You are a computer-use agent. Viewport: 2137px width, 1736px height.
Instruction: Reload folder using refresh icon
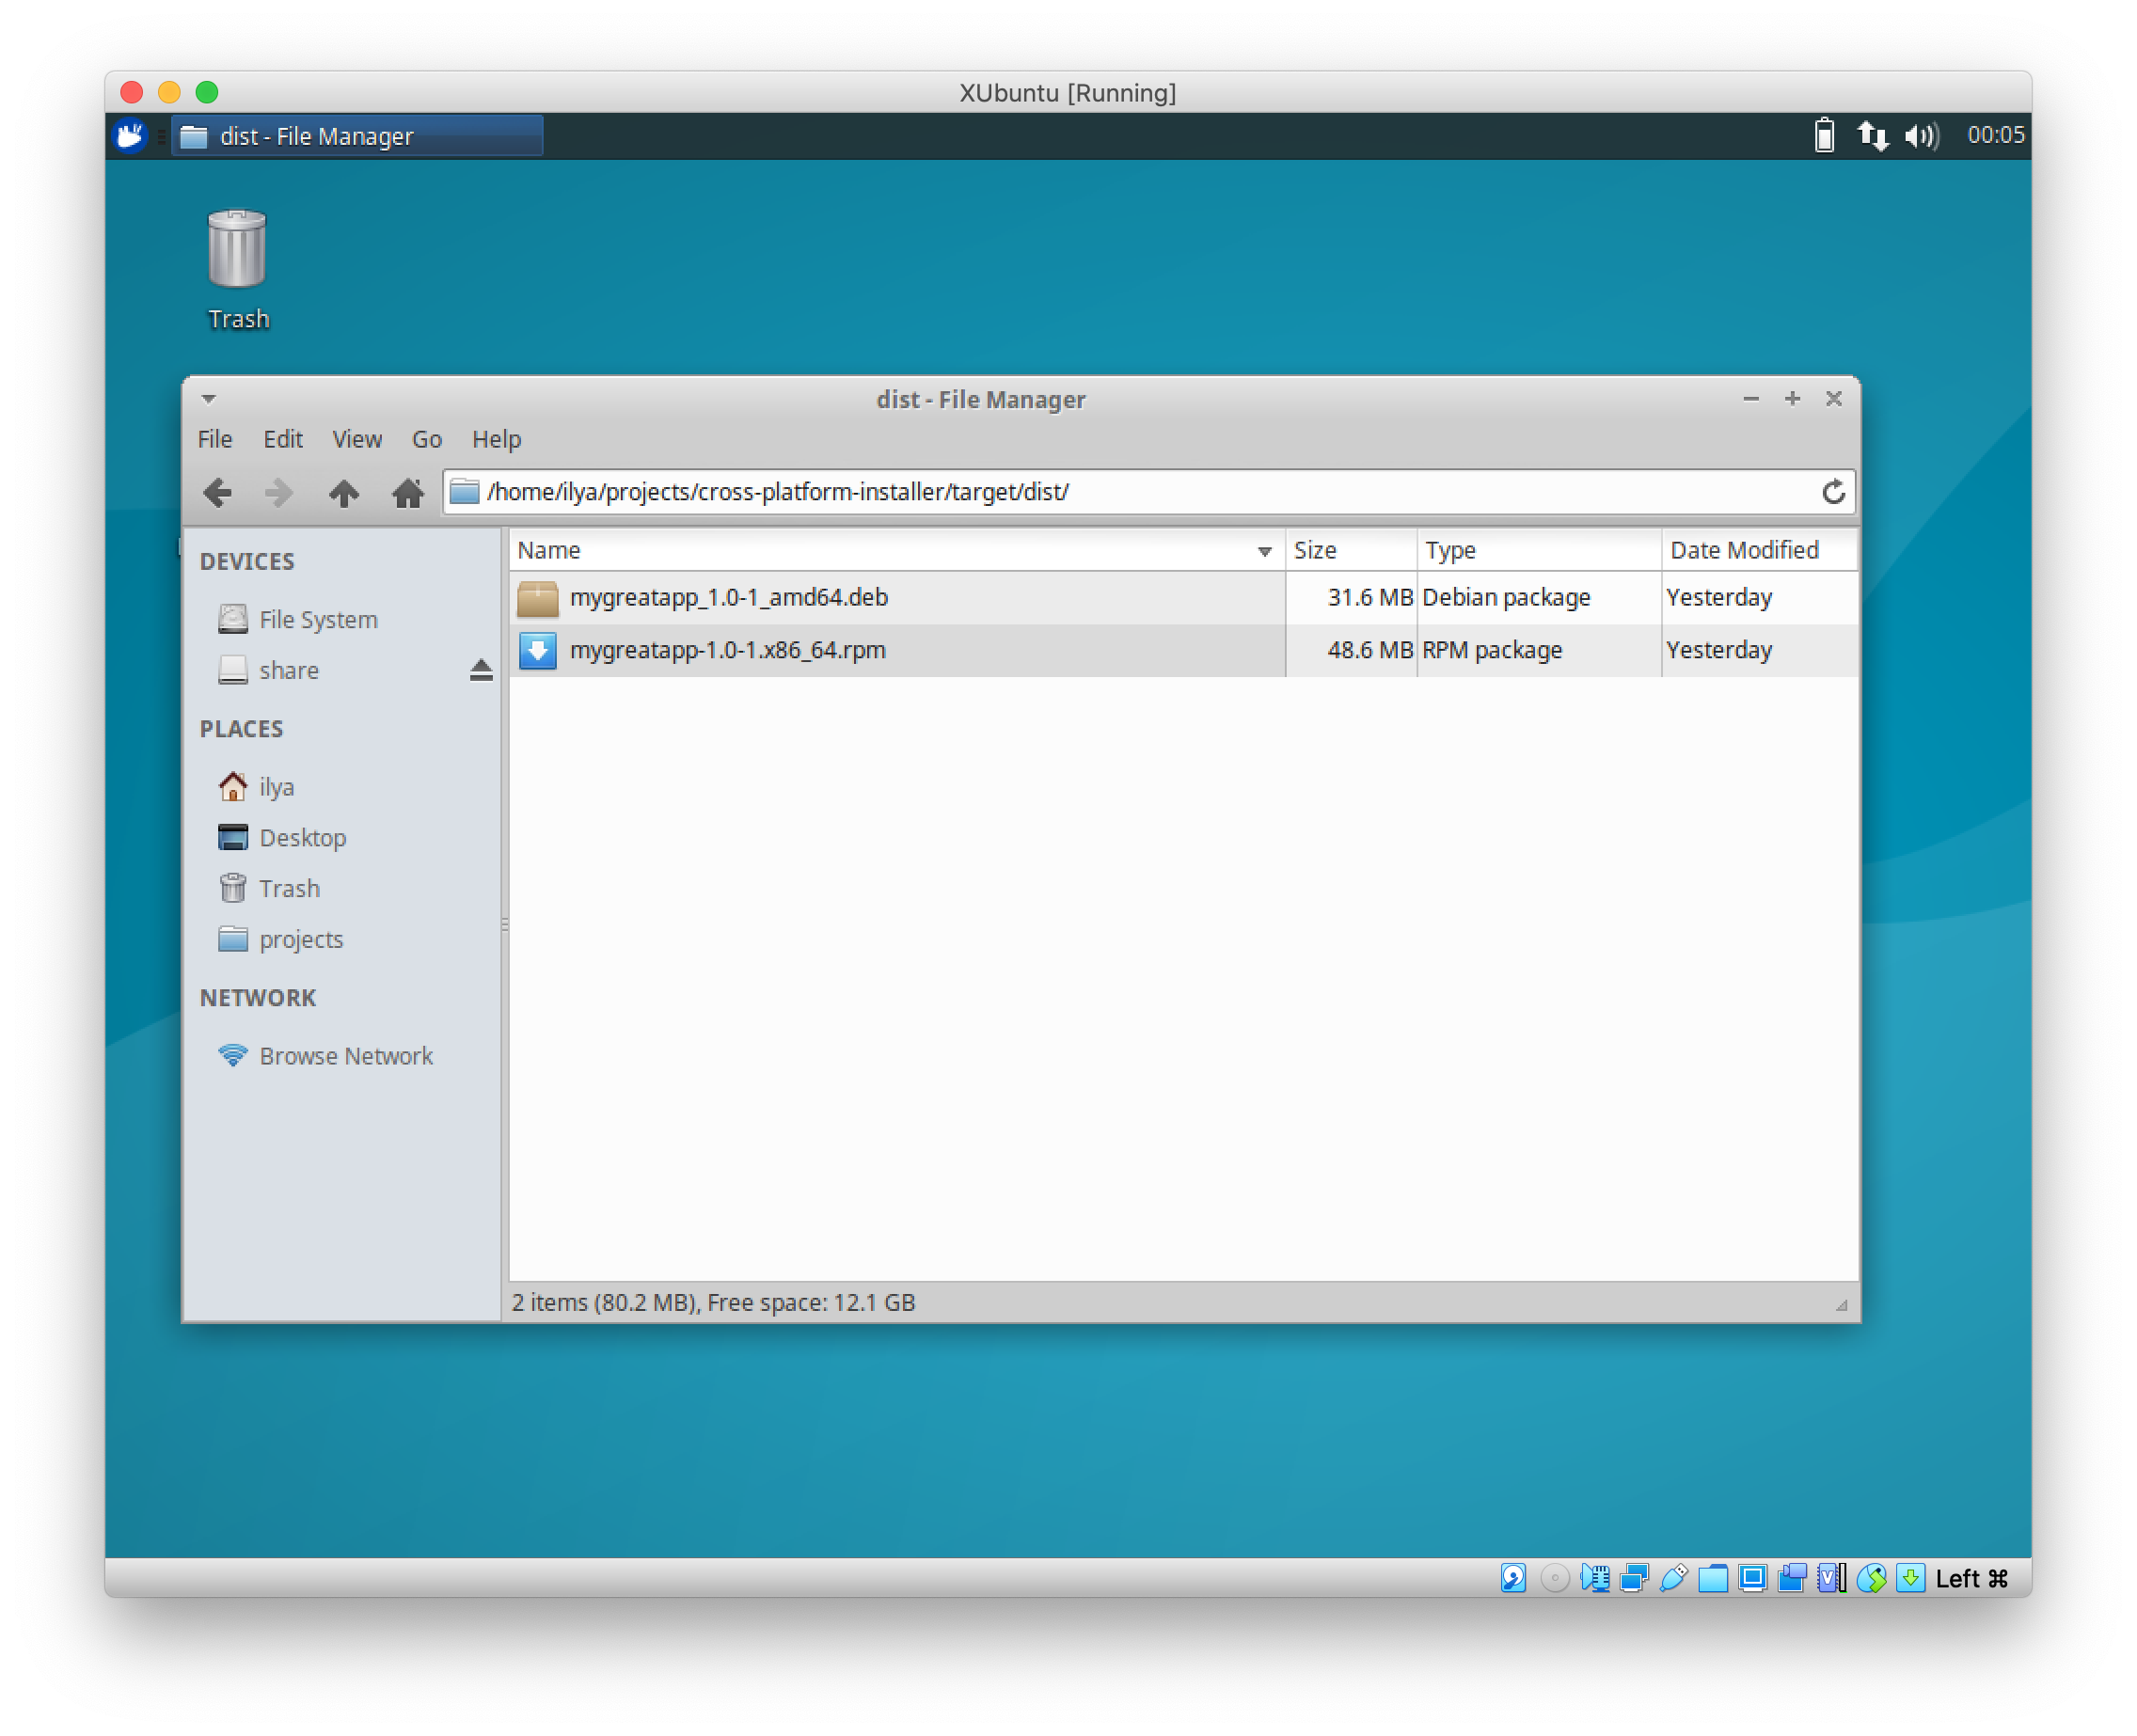1832,492
